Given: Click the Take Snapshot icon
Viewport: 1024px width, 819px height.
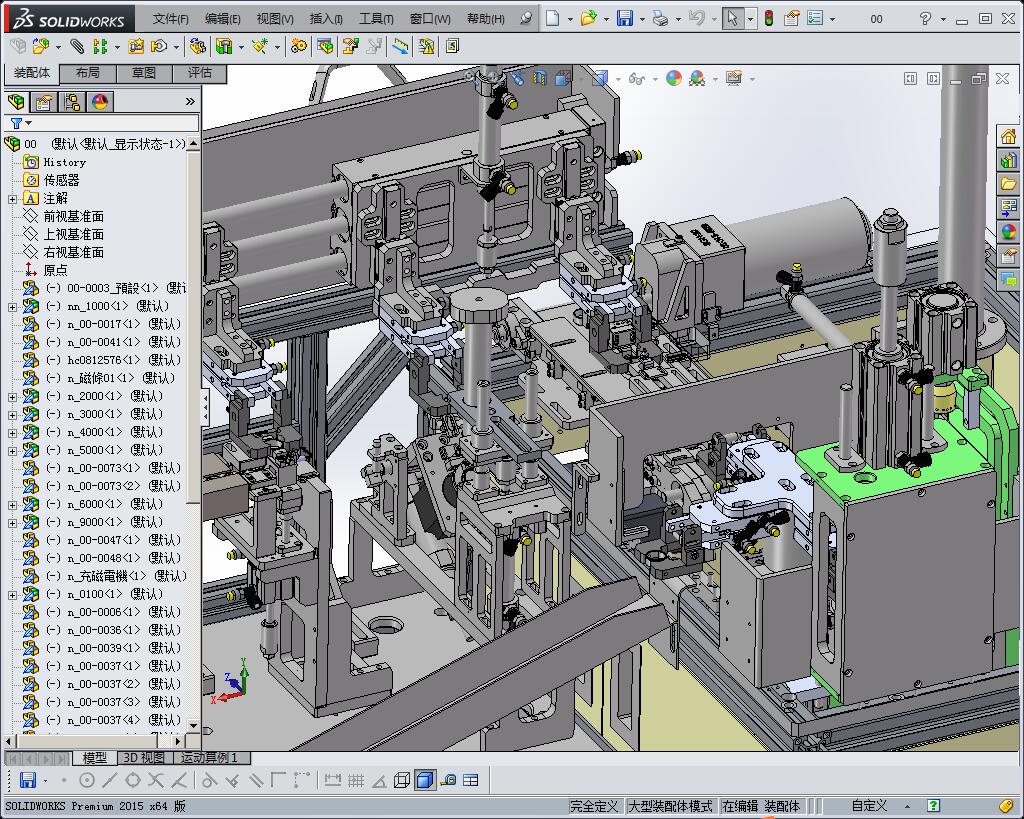Looking at the screenshot, I should pos(452,46).
